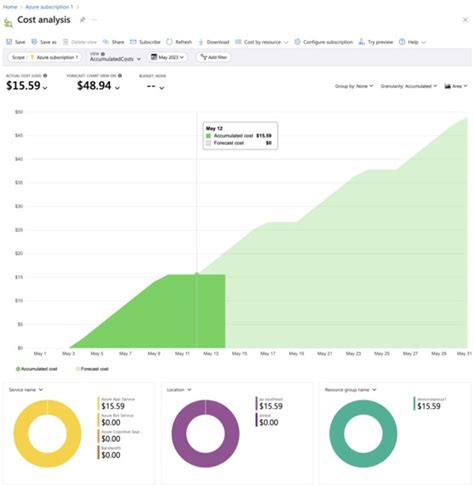Viewport: 474px width, 487px height.
Task: Click the Add filter button
Action: point(214,57)
